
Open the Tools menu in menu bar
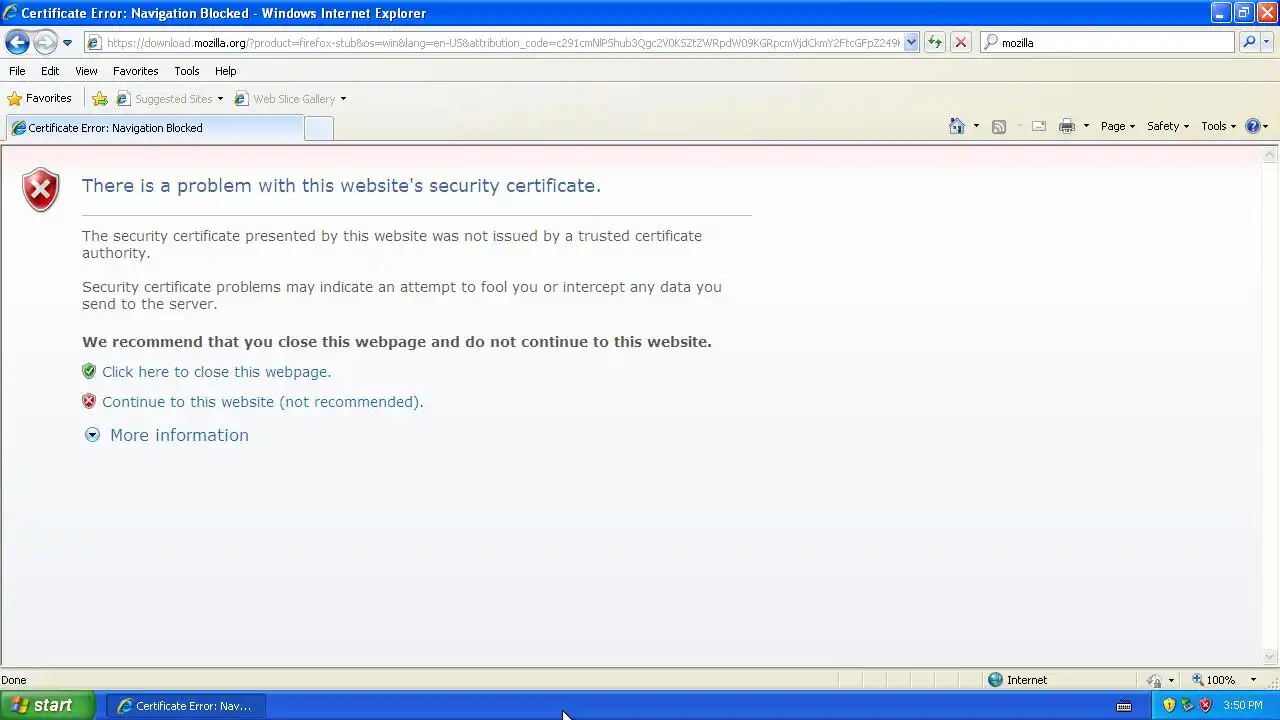[x=187, y=71]
